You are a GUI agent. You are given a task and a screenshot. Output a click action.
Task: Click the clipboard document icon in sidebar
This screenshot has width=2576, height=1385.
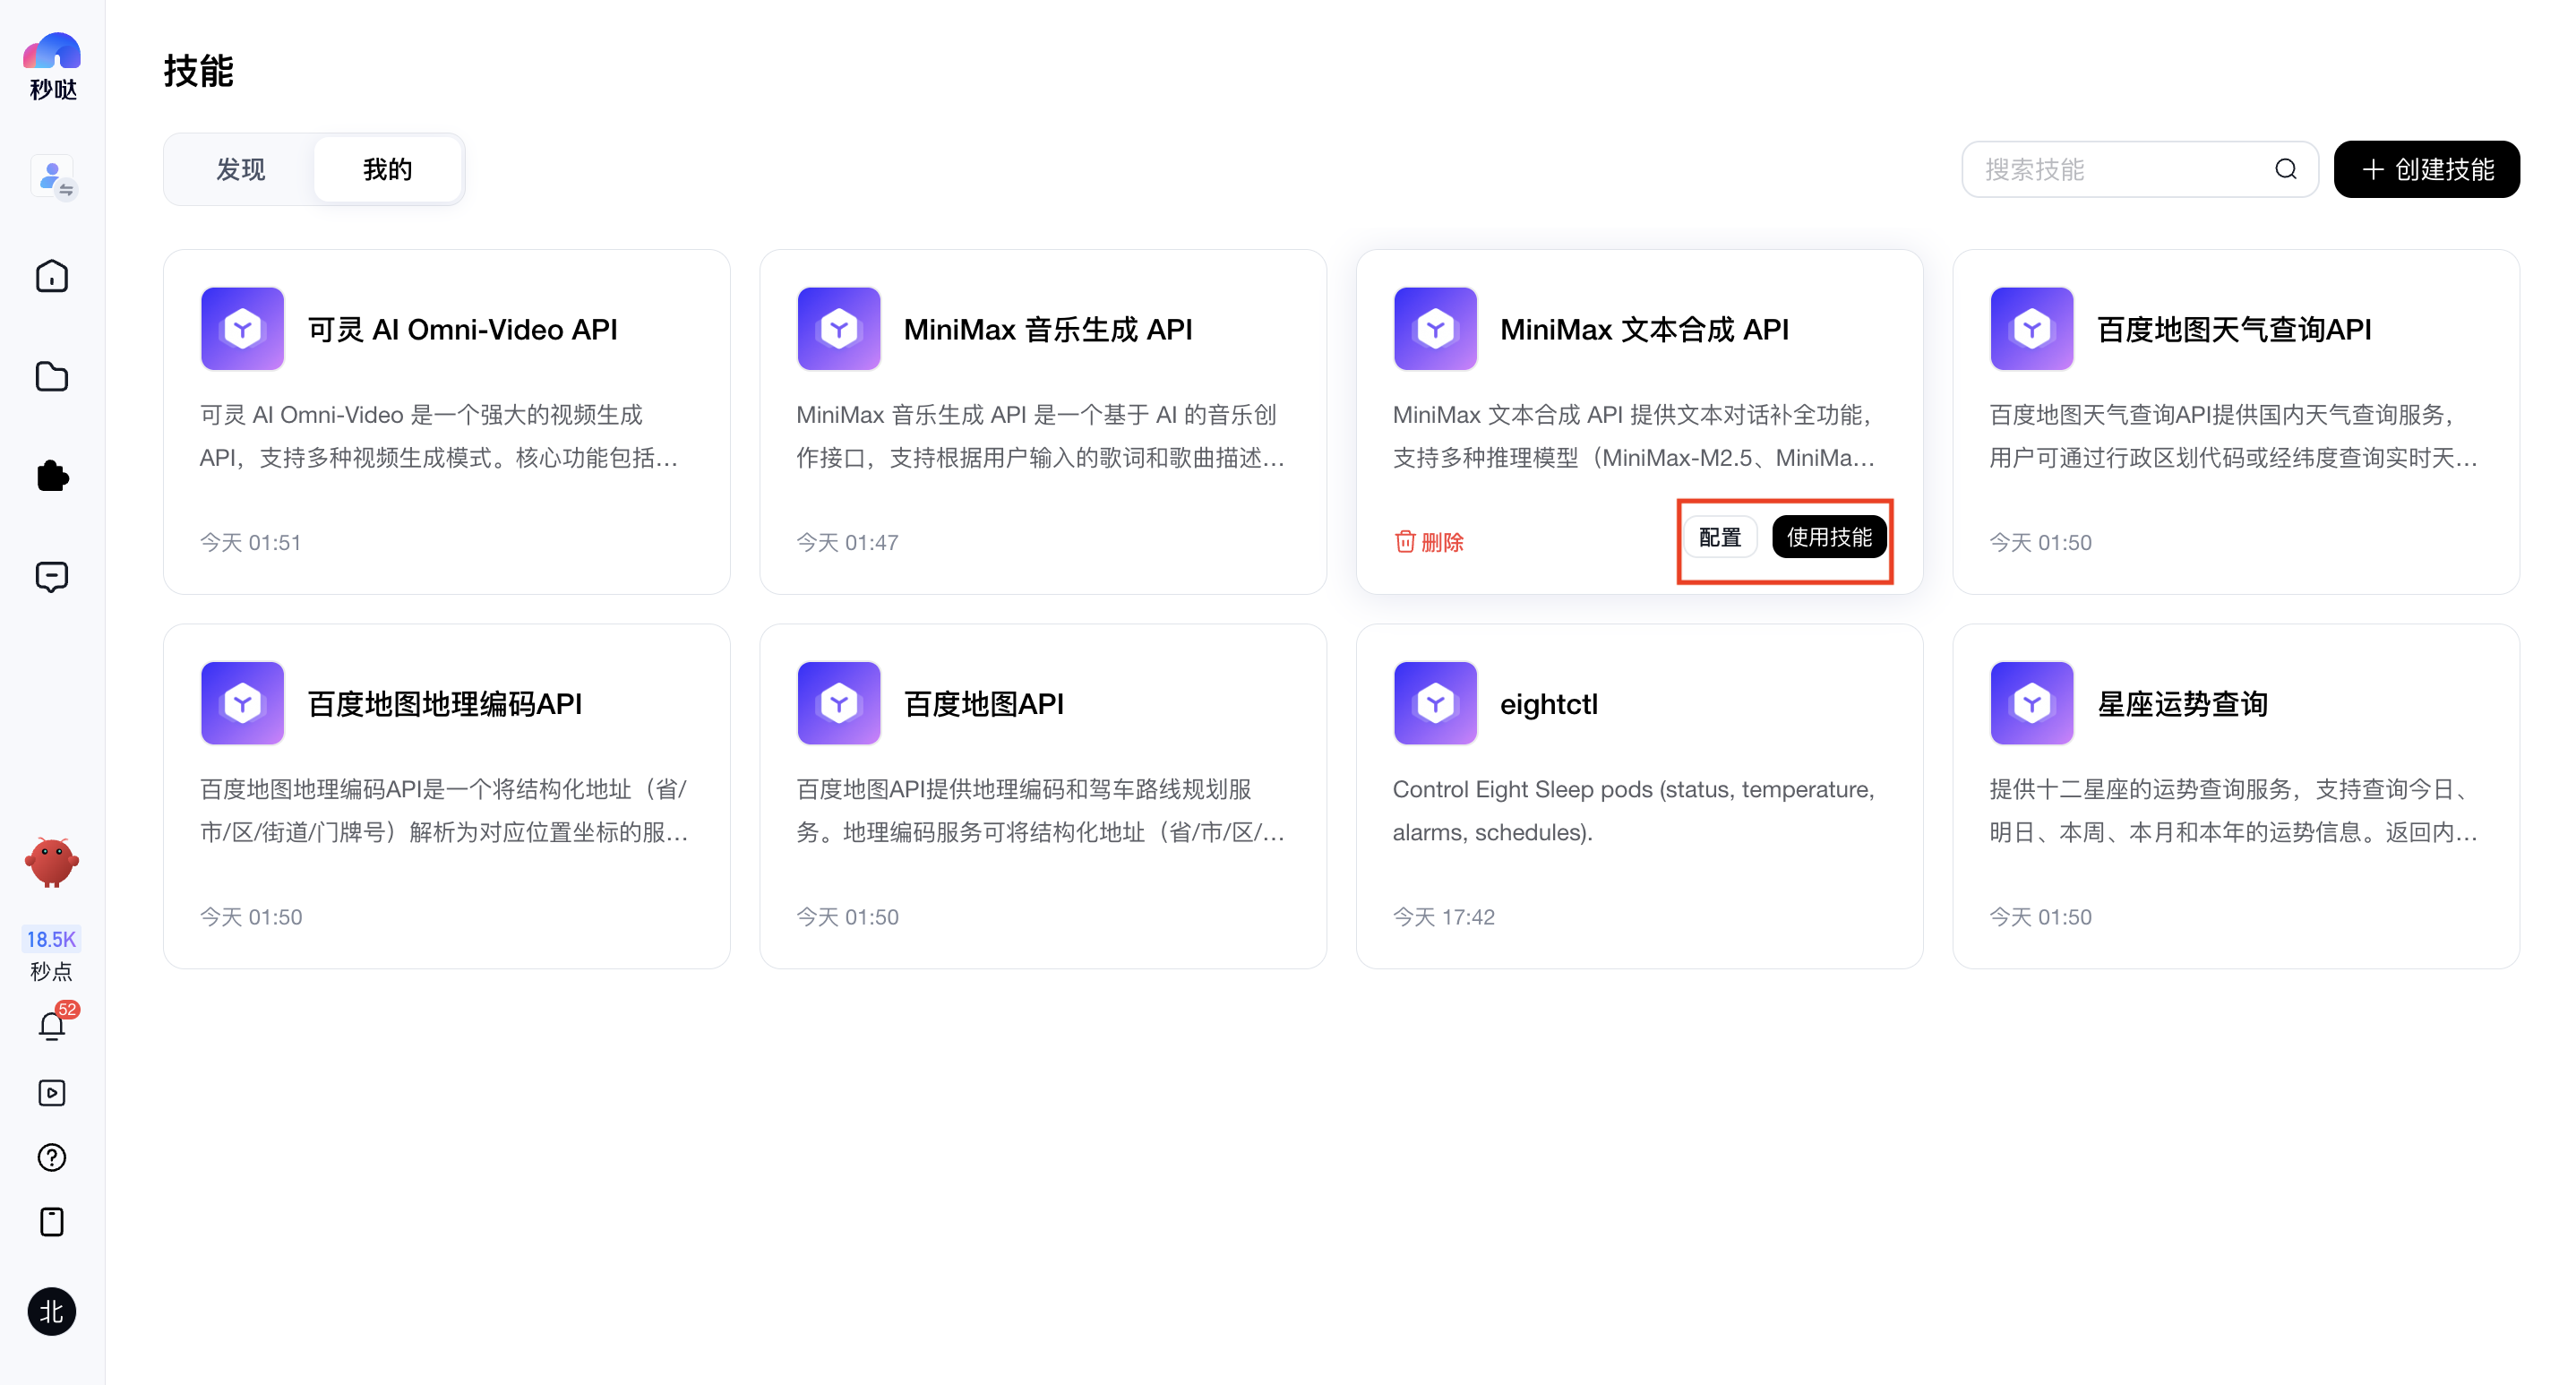52,1222
